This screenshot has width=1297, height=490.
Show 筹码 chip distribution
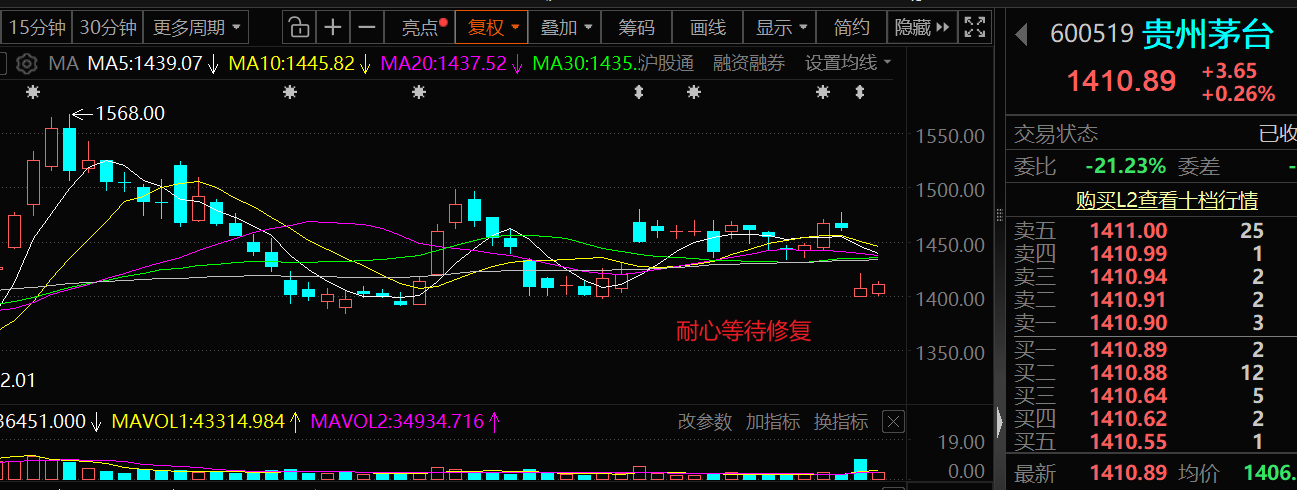pyautogui.click(x=637, y=27)
